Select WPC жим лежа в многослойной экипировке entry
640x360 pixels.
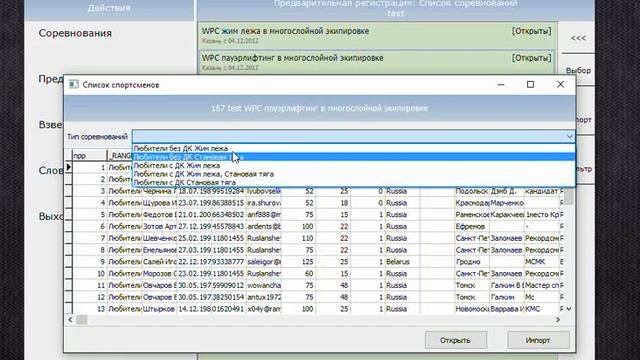coord(377,36)
